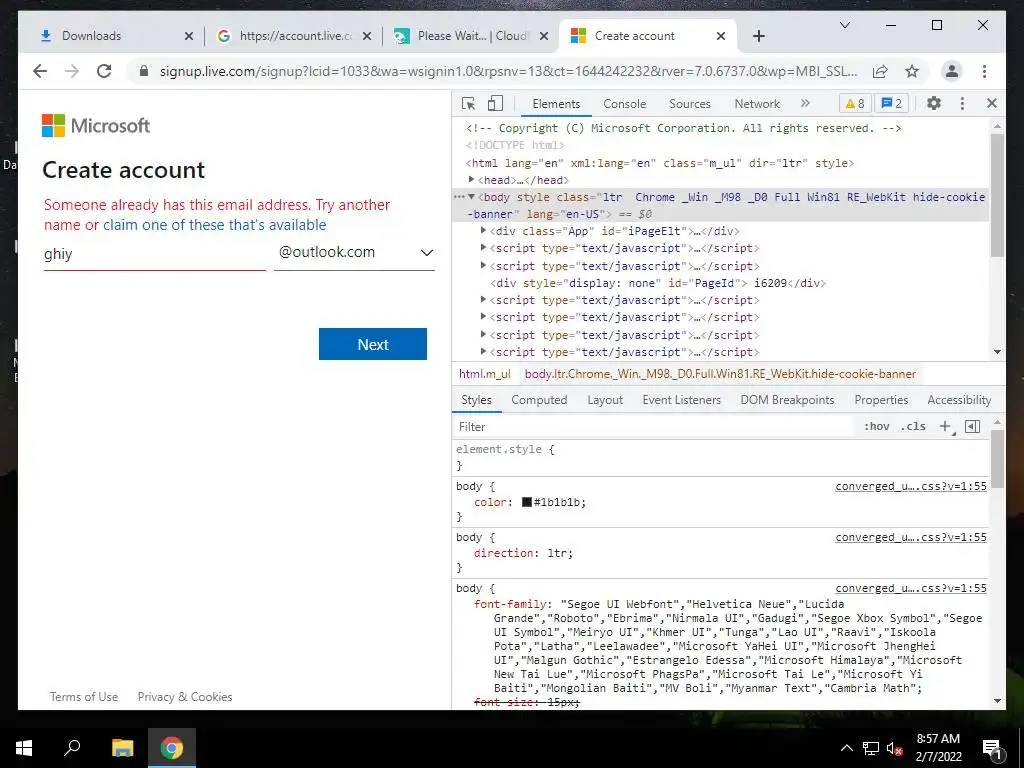Open the Computed styles tab
Viewport: 1024px width, 768px height.
coord(539,400)
